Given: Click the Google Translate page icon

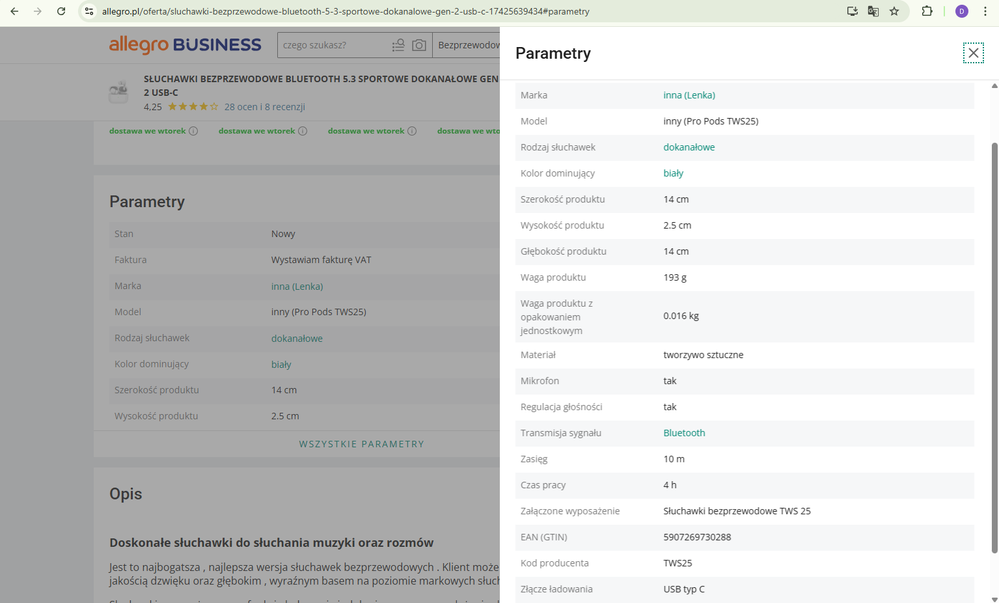Looking at the screenshot, I should [873, 11].
